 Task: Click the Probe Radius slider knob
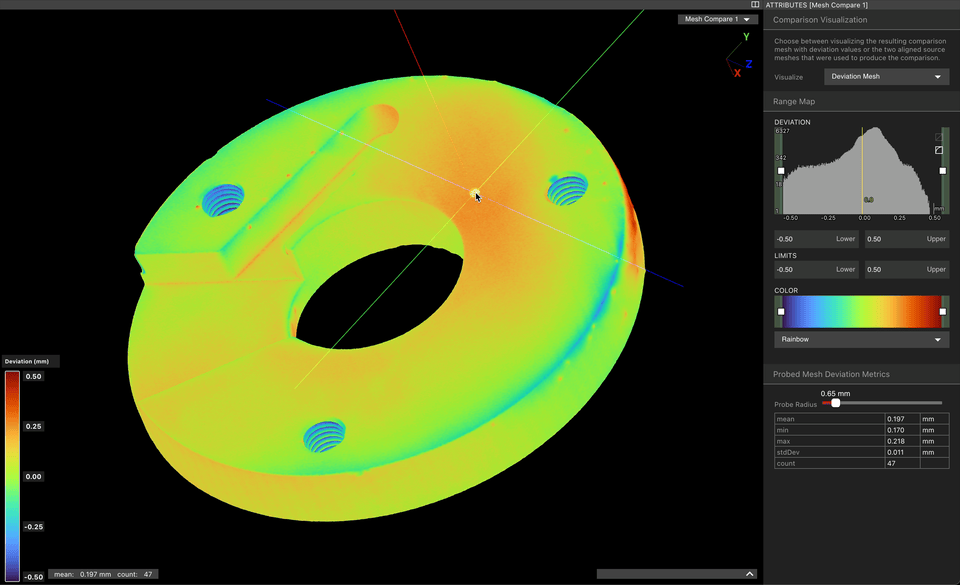(x=836, y=403)
